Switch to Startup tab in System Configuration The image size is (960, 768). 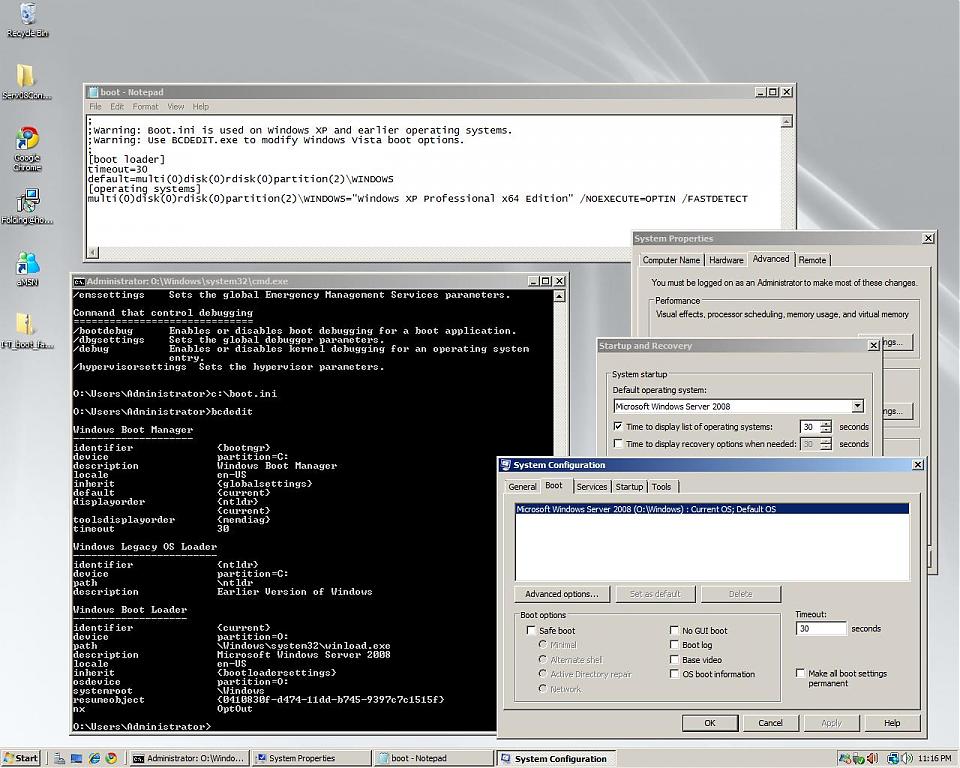coord(629,487)
